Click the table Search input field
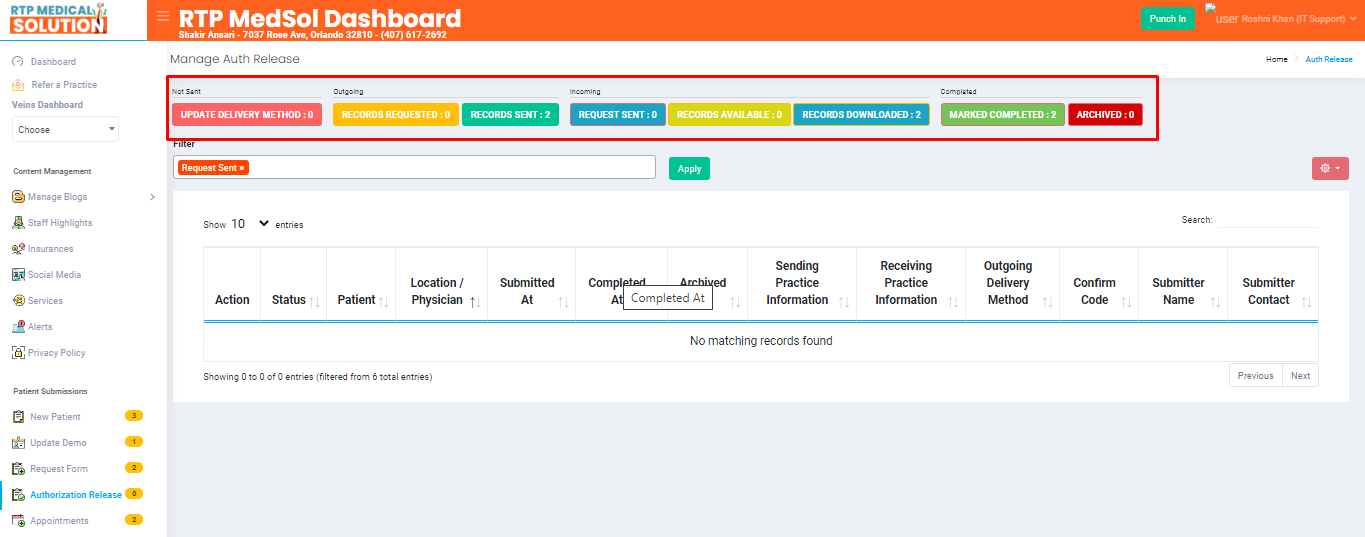The image size is (1365, 537). coord(1267,220)
